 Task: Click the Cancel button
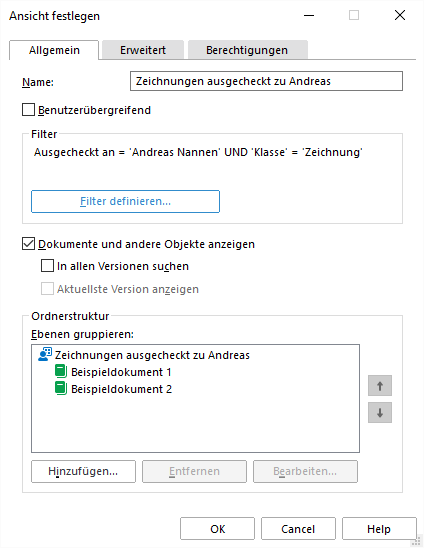pyautogui.click(x=298, y=529)
